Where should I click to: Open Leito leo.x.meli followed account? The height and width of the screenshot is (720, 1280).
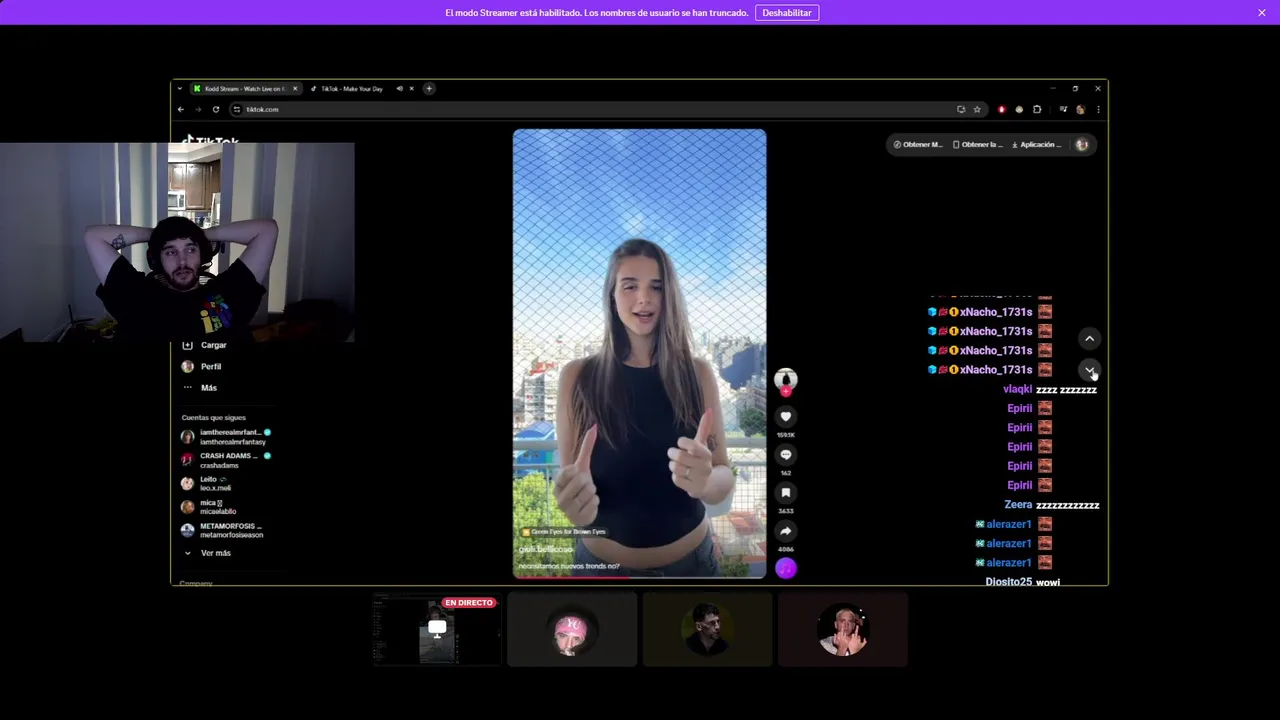tap(207, 484)
